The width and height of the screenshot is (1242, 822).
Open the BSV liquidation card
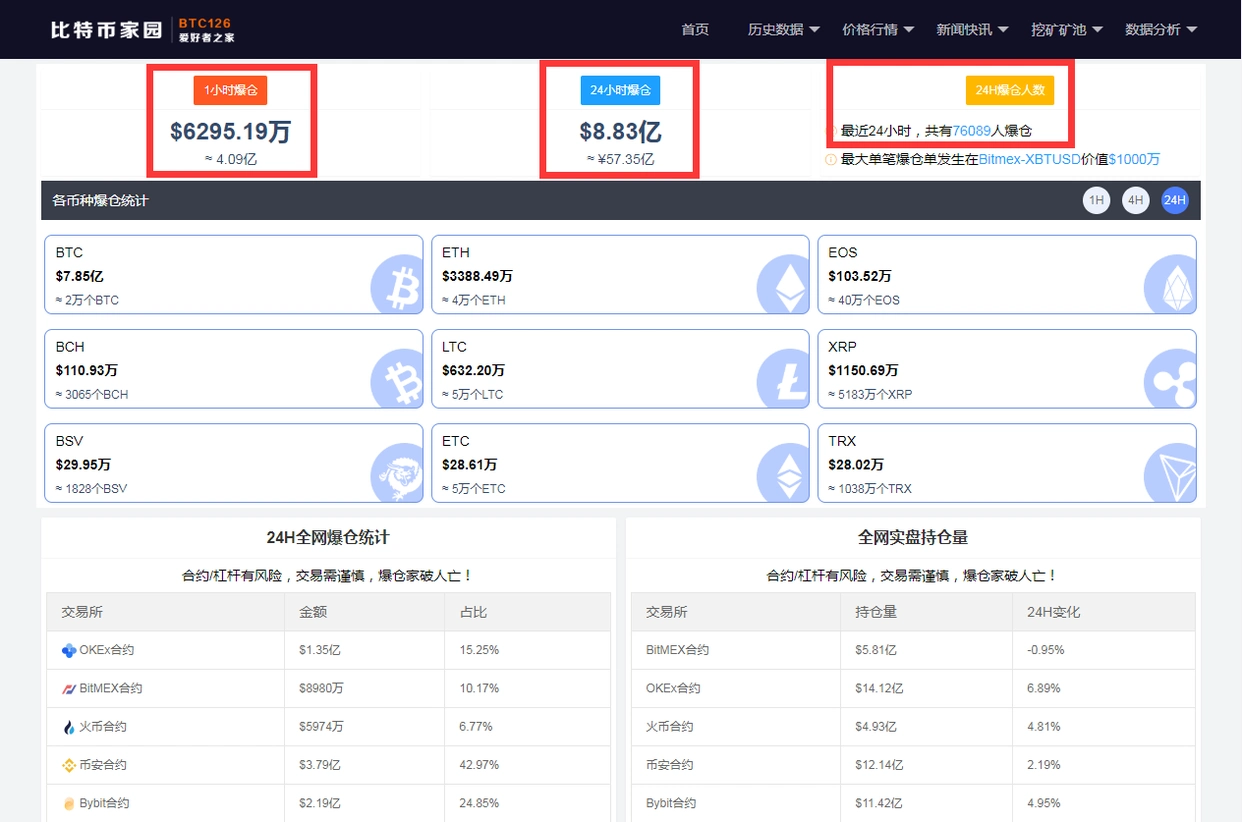click(234, 463)
